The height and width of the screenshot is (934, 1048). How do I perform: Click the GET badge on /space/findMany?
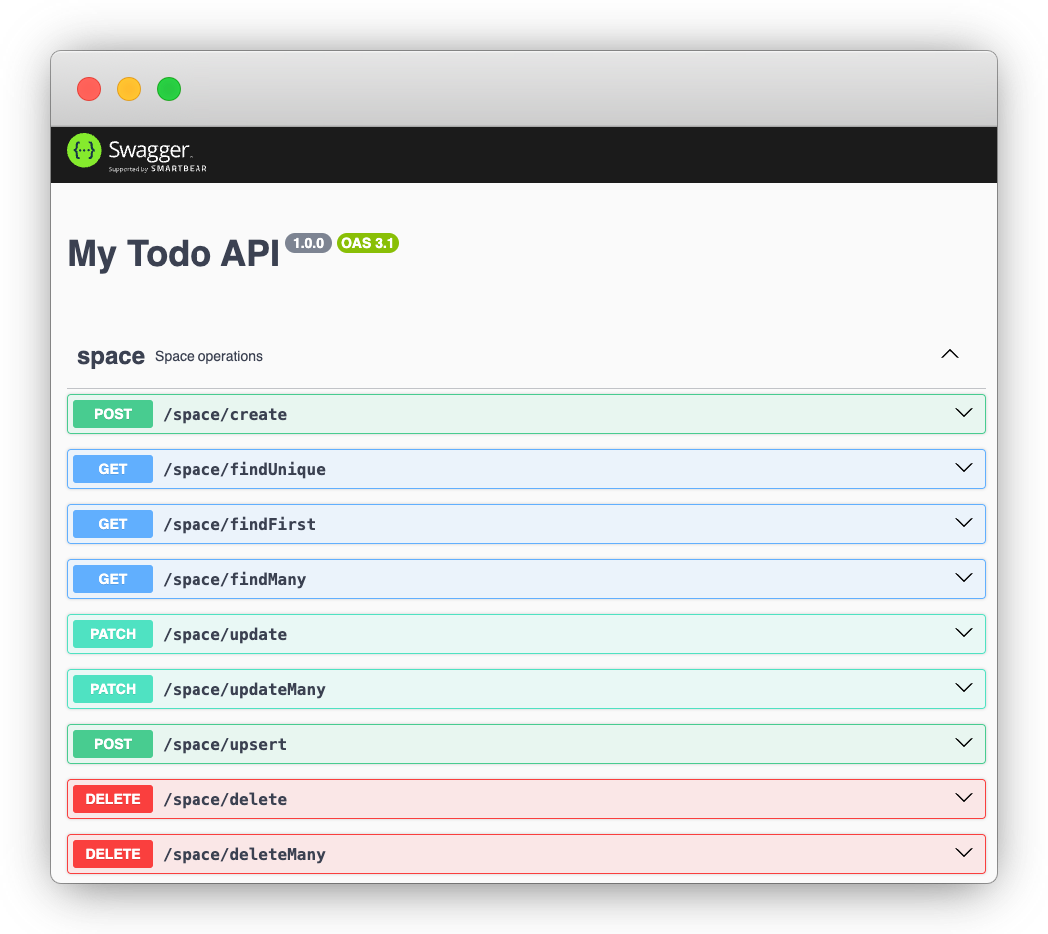tap(112, 578)
